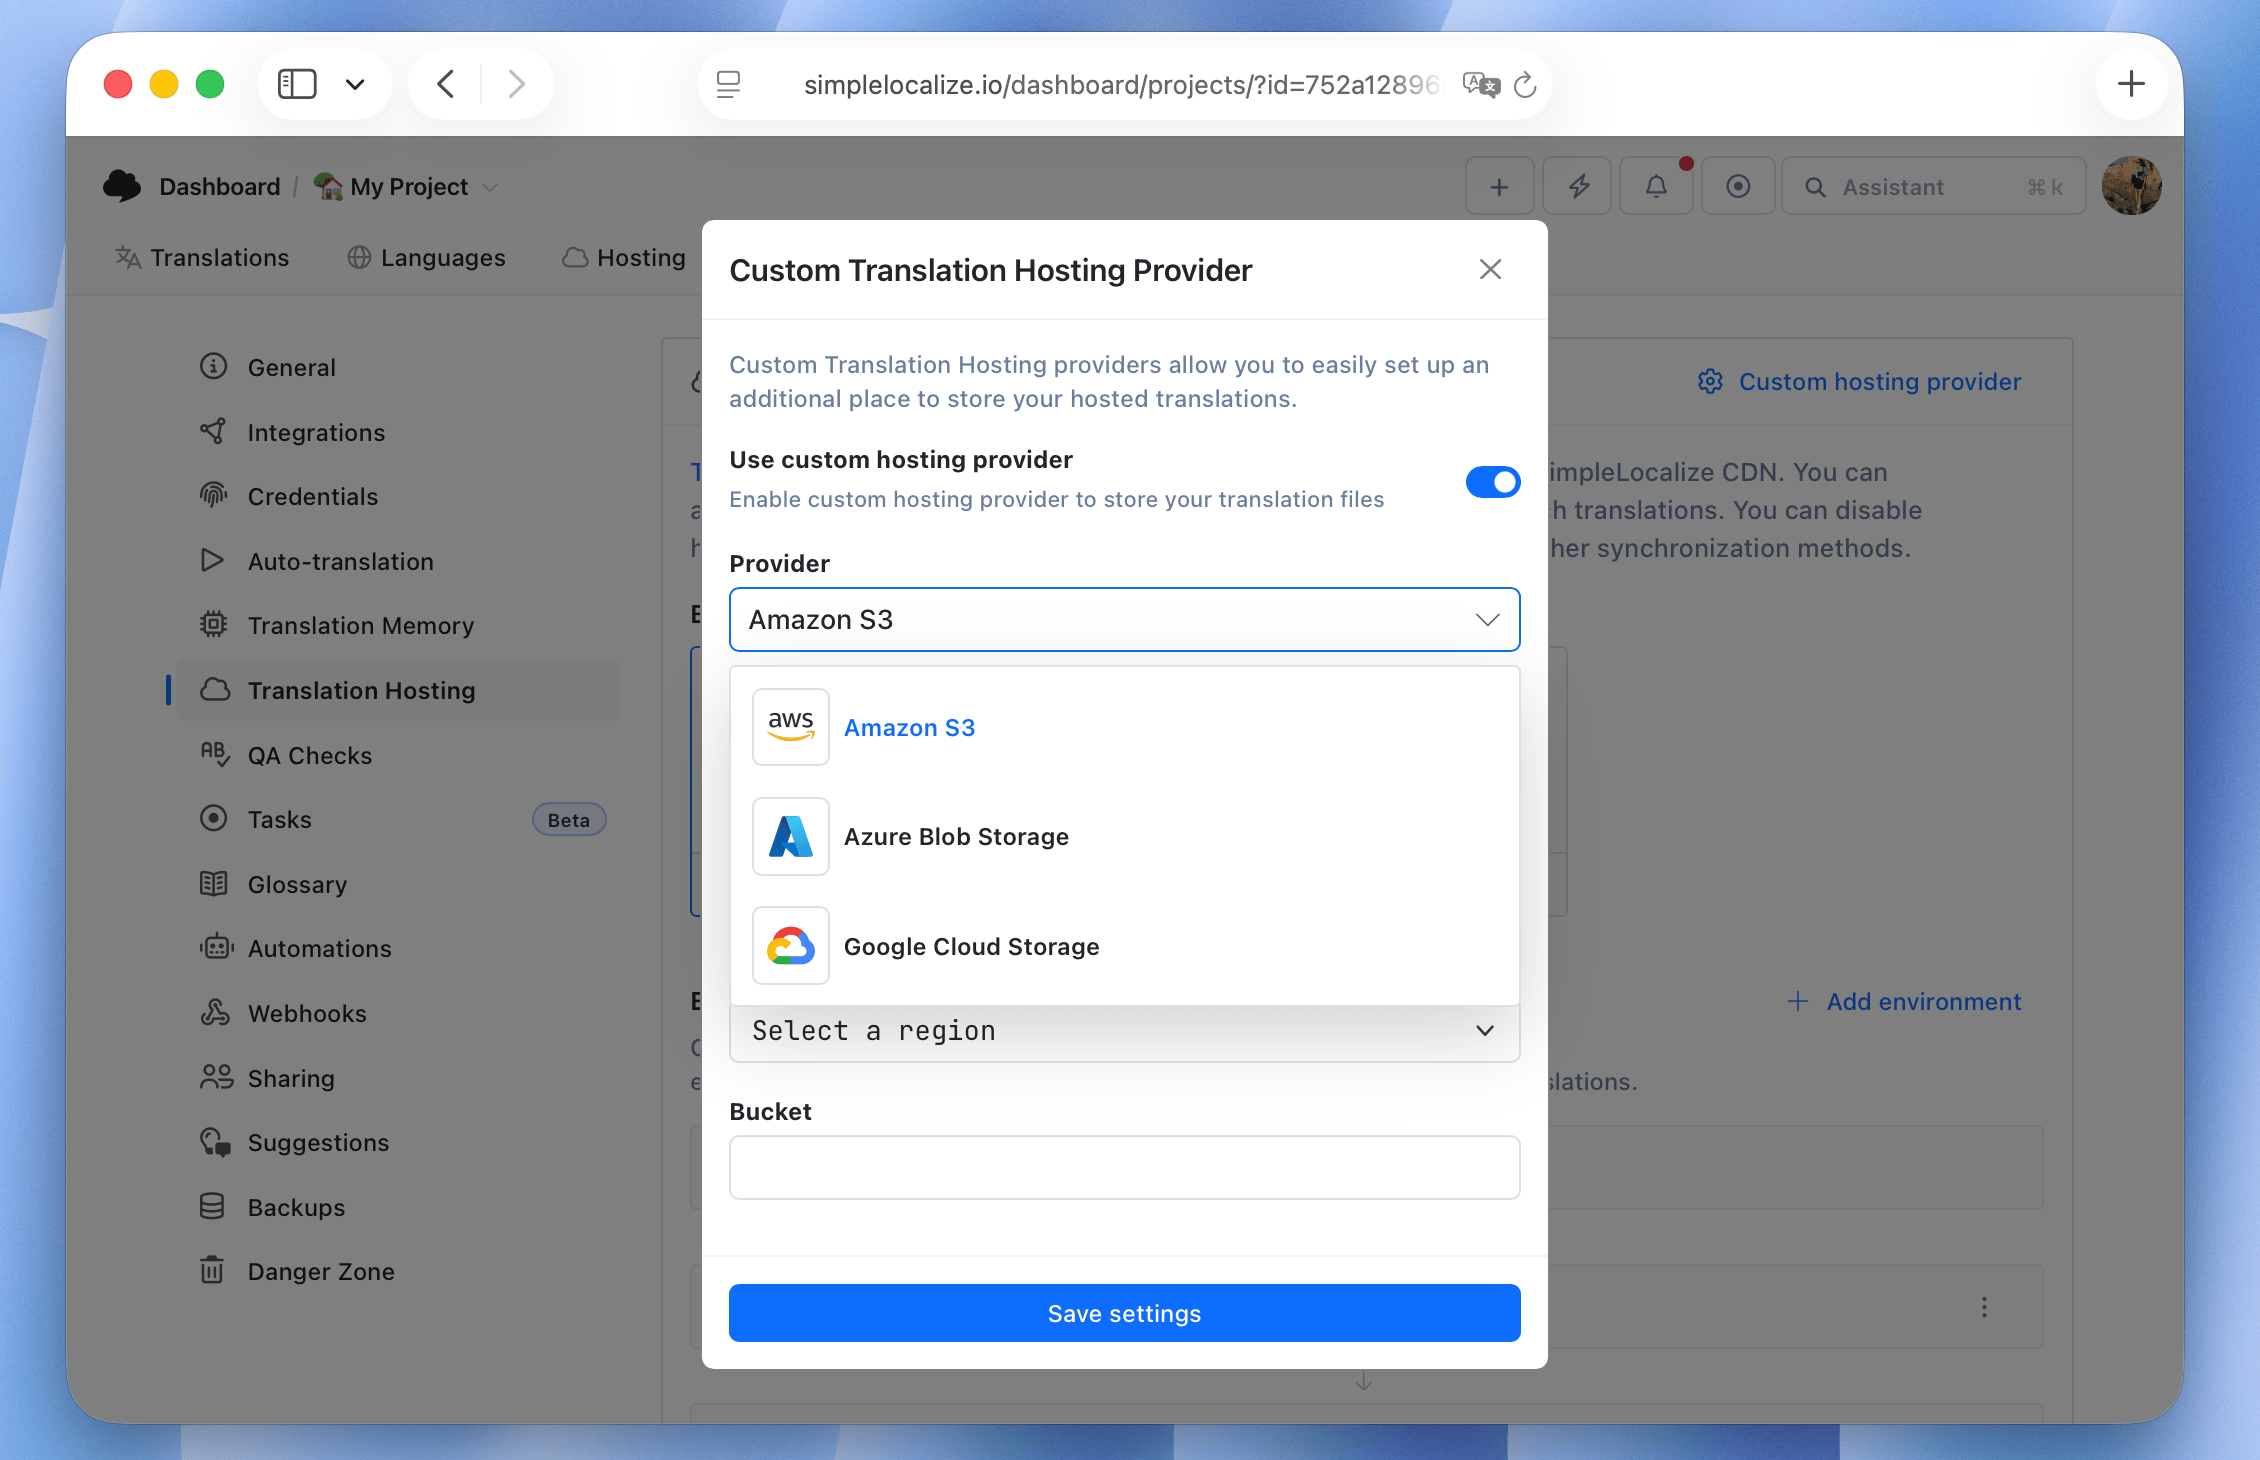
Task: Click the Add environment link
Action: click(x=1904, y=1001)
